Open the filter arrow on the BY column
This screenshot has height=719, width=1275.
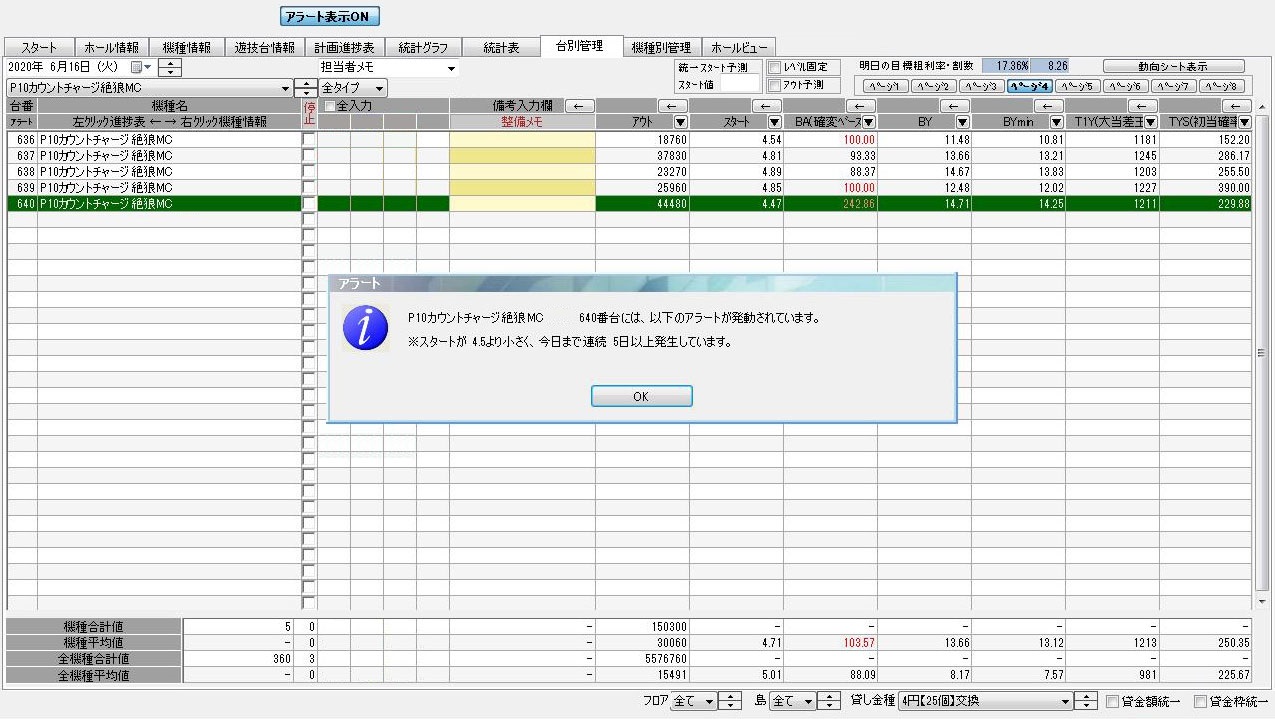962,122
